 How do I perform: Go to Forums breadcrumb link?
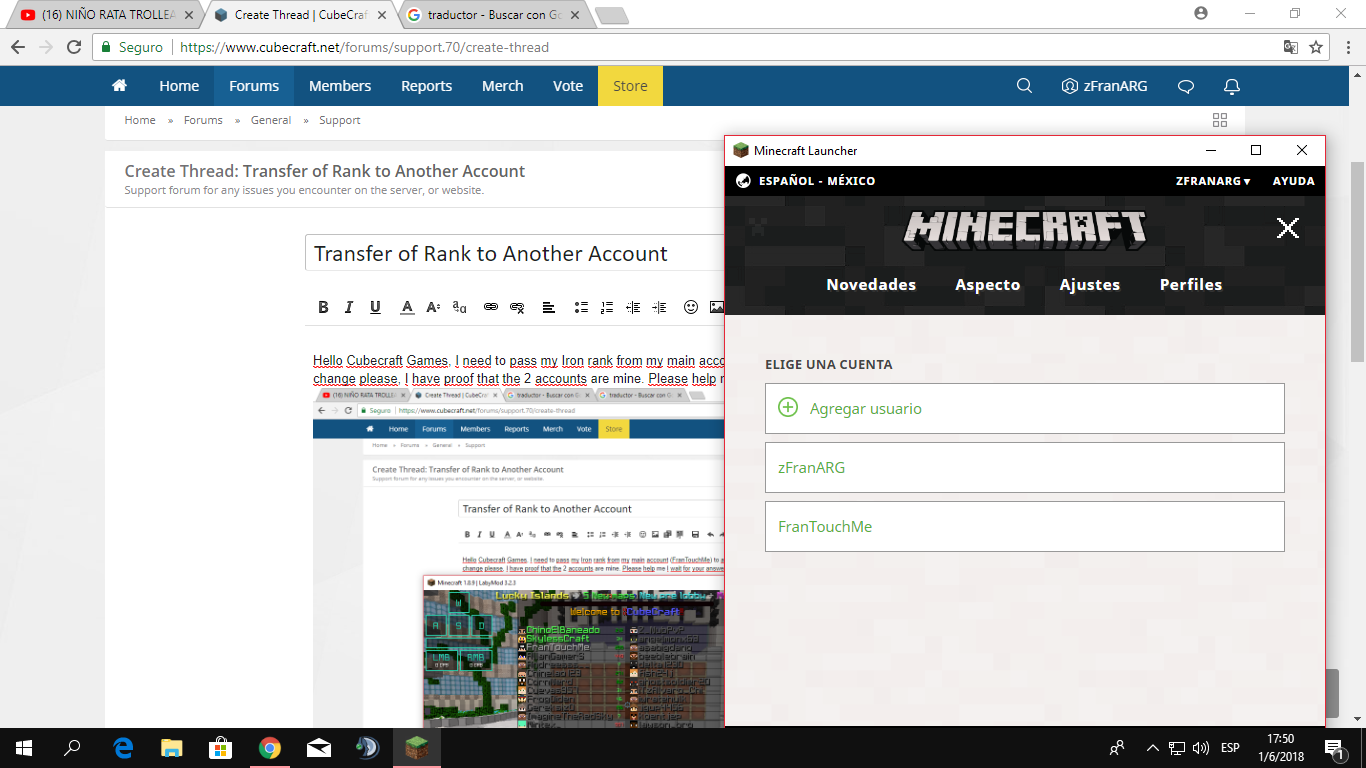coord(203,120)
